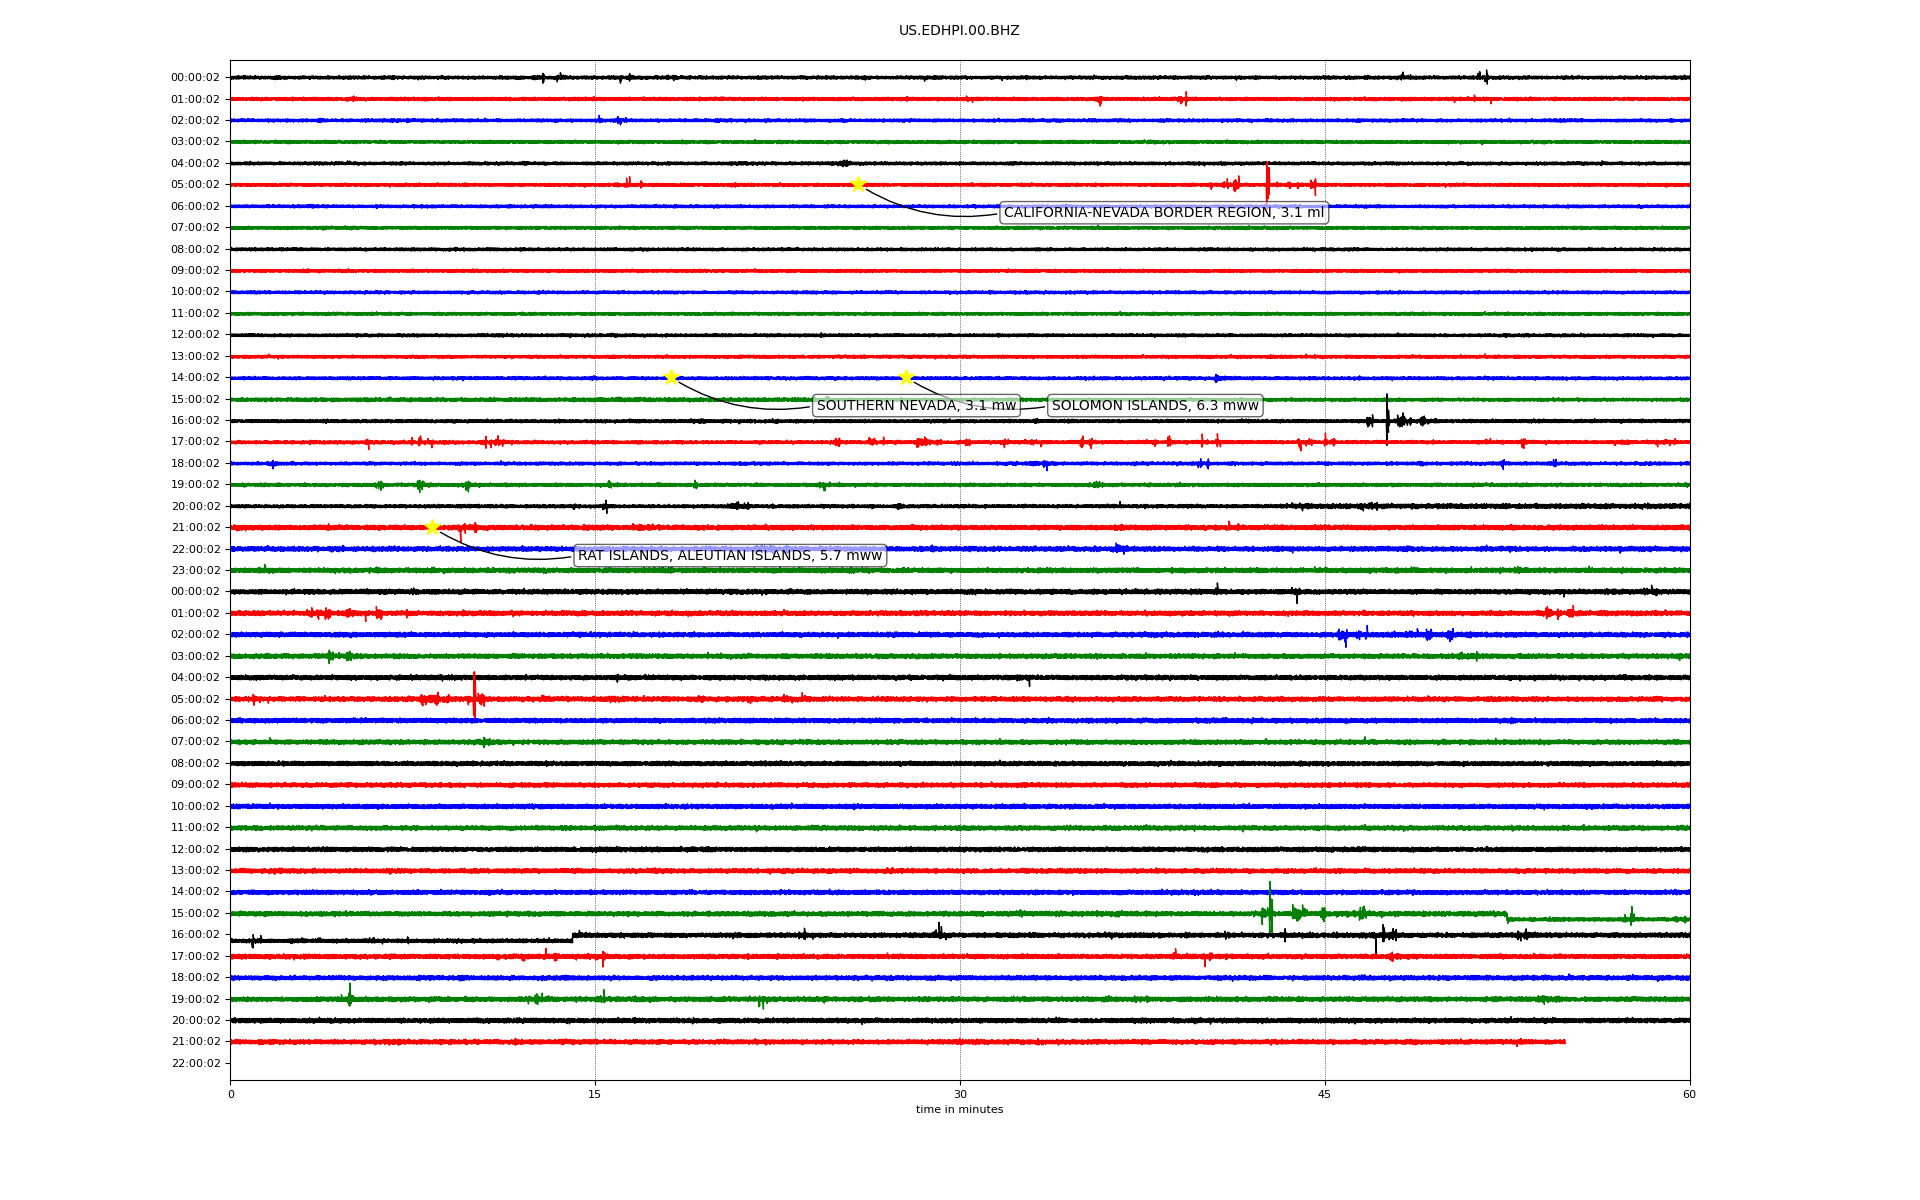The height and width of the screenshot is (1200, 1920).
Task: Click the California-Nevada border event star marker
Action: 858,184
